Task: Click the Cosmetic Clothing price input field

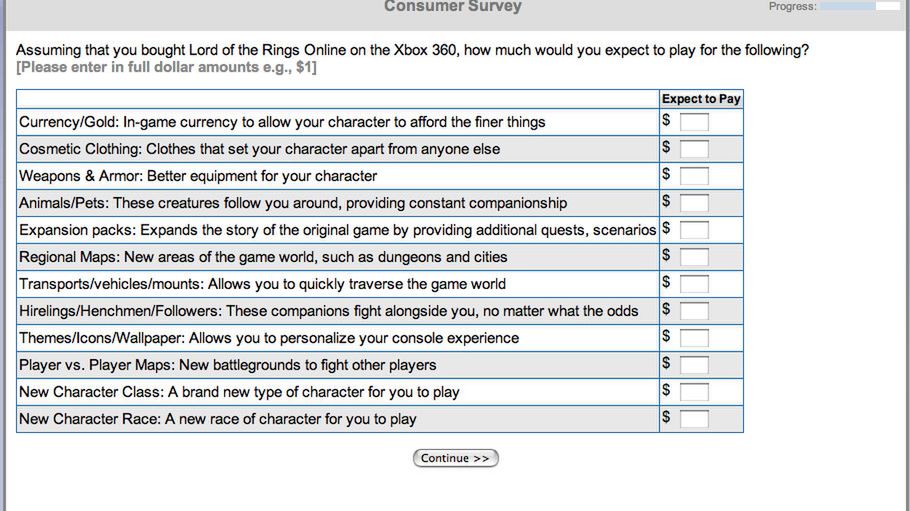Action: click(694, 149)
